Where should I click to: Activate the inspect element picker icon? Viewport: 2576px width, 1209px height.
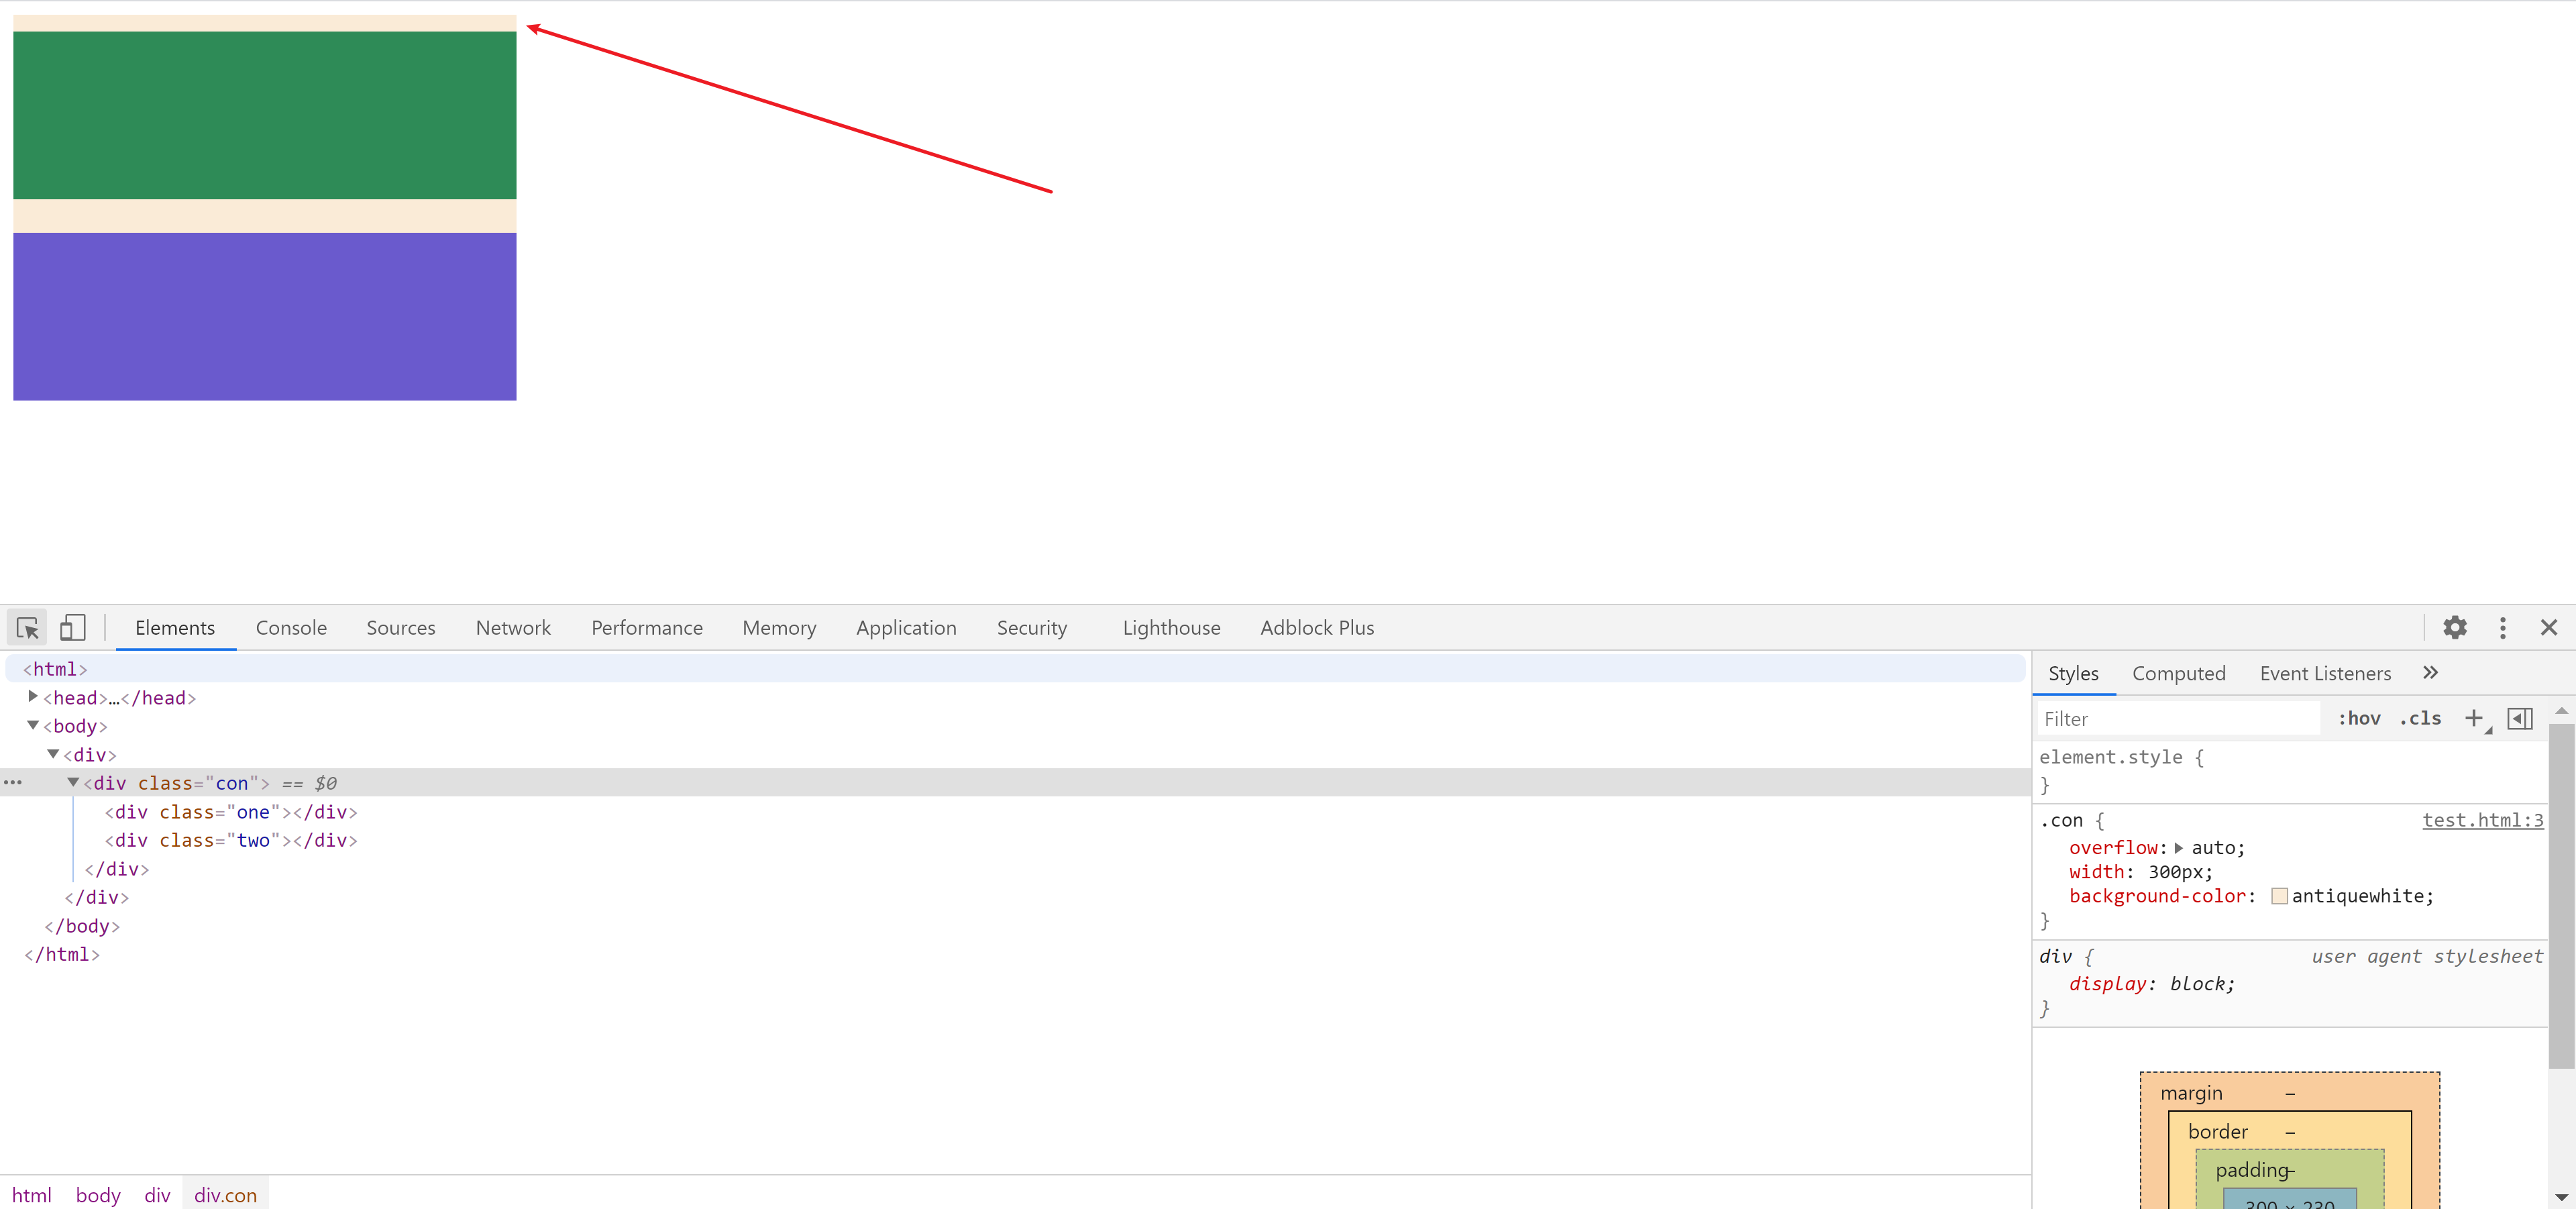pos(27,628)
